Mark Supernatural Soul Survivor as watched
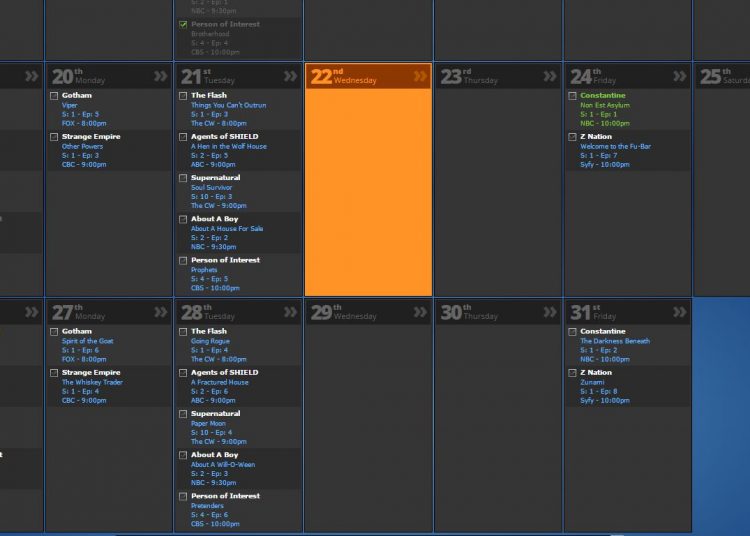The height and width of the screenshot is (536, 750). 183,178
